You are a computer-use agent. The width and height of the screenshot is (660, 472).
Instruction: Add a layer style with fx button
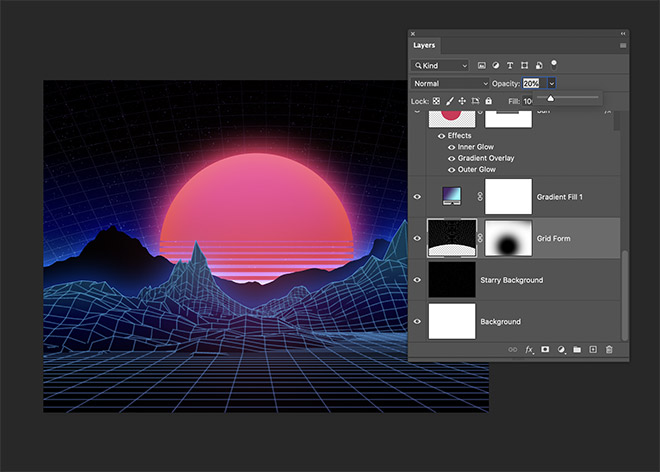pos(529,350)
